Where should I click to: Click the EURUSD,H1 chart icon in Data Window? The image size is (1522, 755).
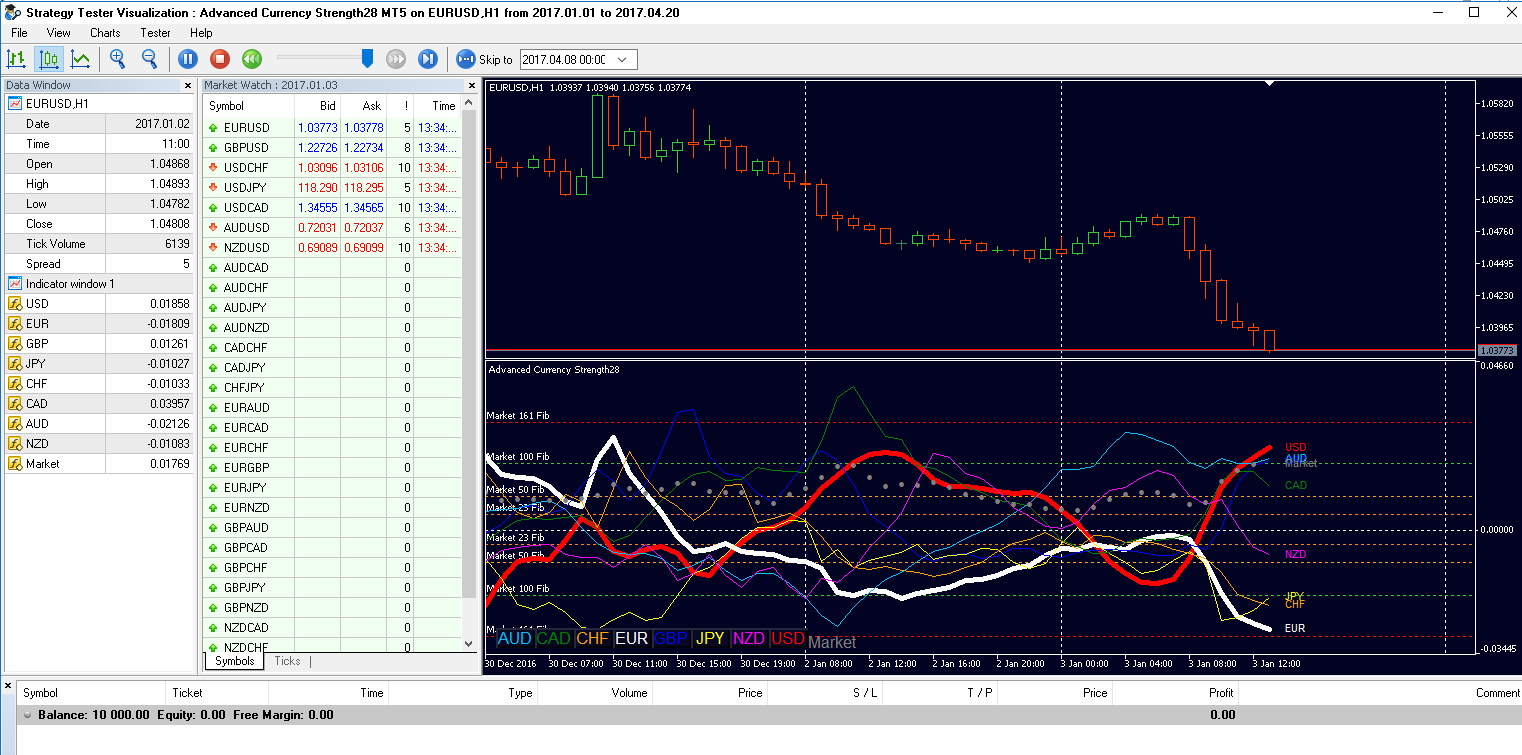tap(15, 104)
